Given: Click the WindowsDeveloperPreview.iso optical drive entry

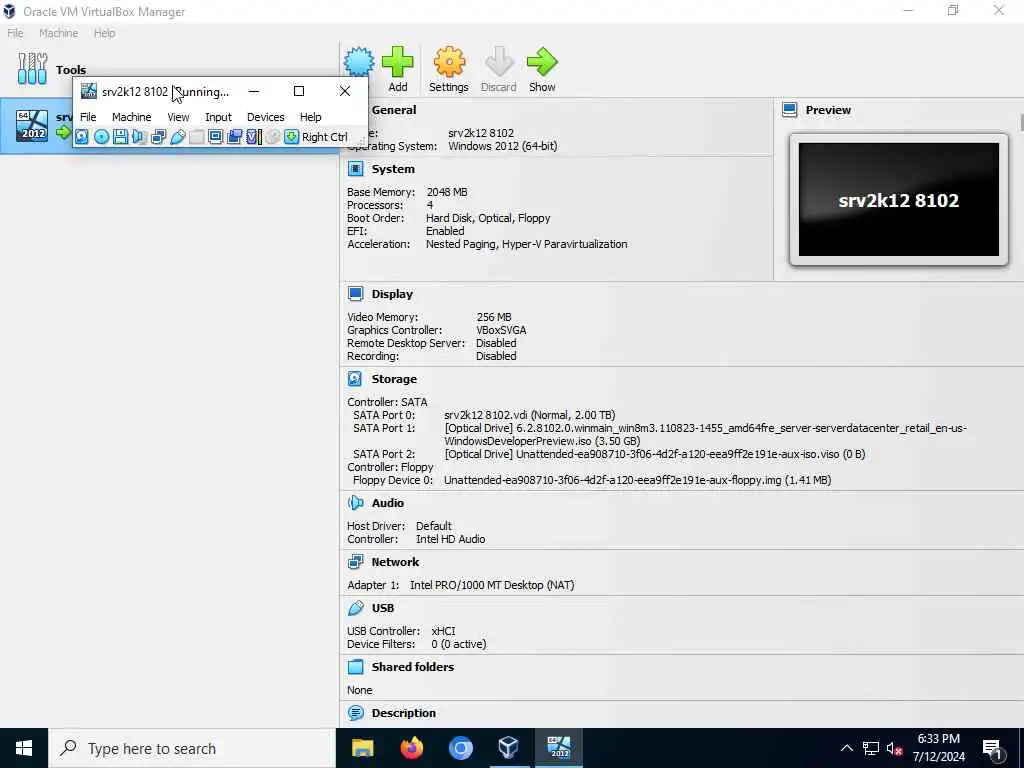Looking at the screenshot, I should click(705, 434).
